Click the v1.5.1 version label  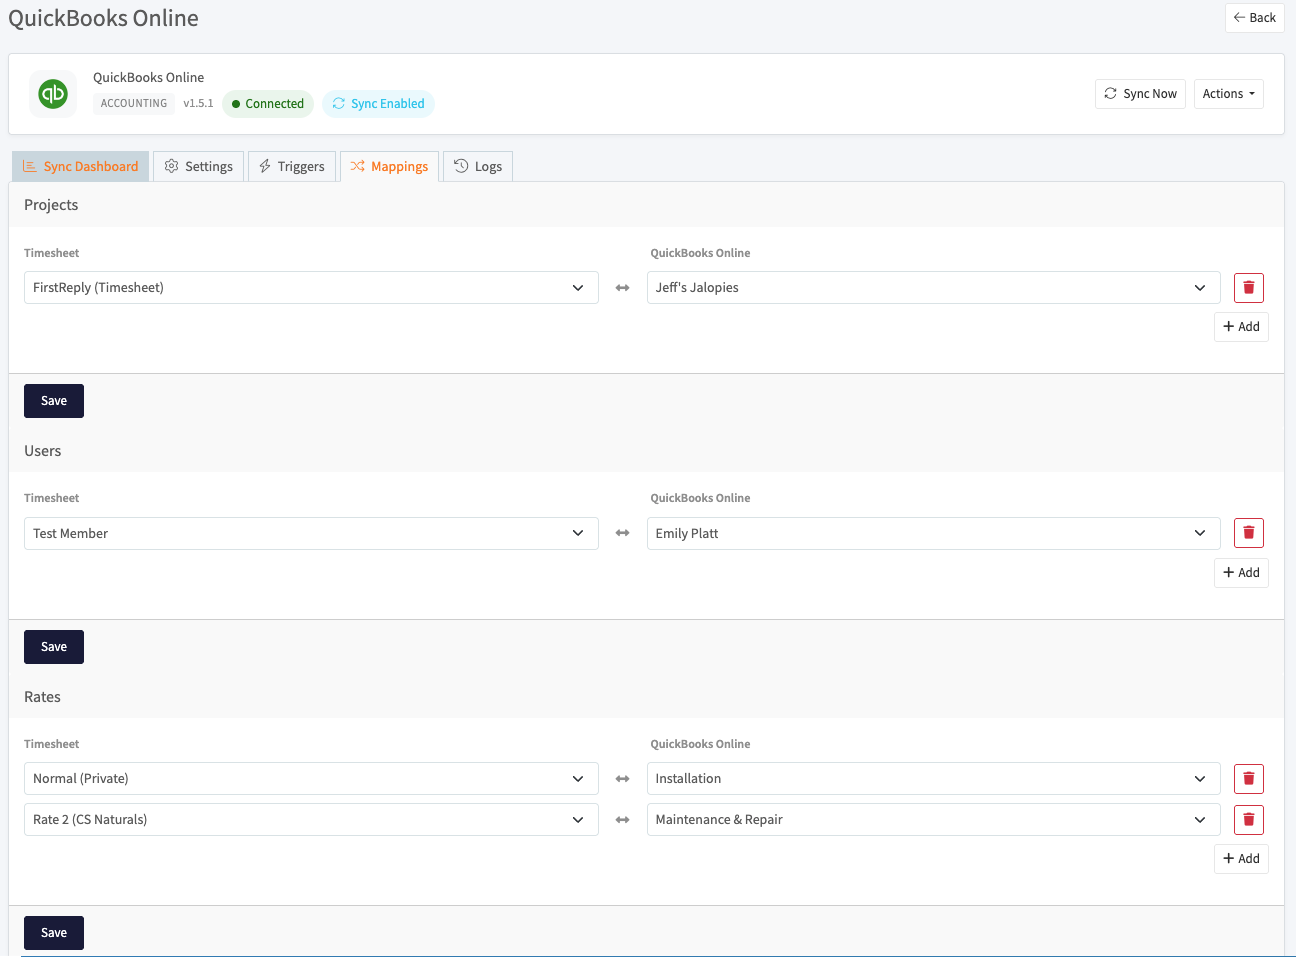[x=198, y=103]
